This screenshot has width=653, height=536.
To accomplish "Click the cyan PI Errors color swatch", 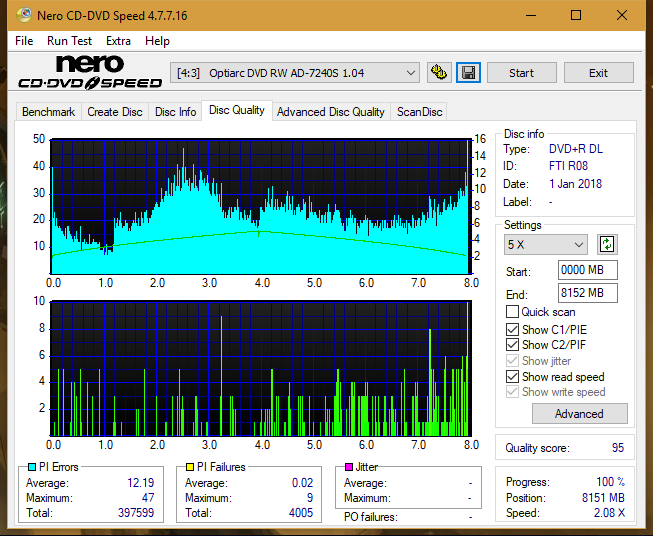I will 31,467.
